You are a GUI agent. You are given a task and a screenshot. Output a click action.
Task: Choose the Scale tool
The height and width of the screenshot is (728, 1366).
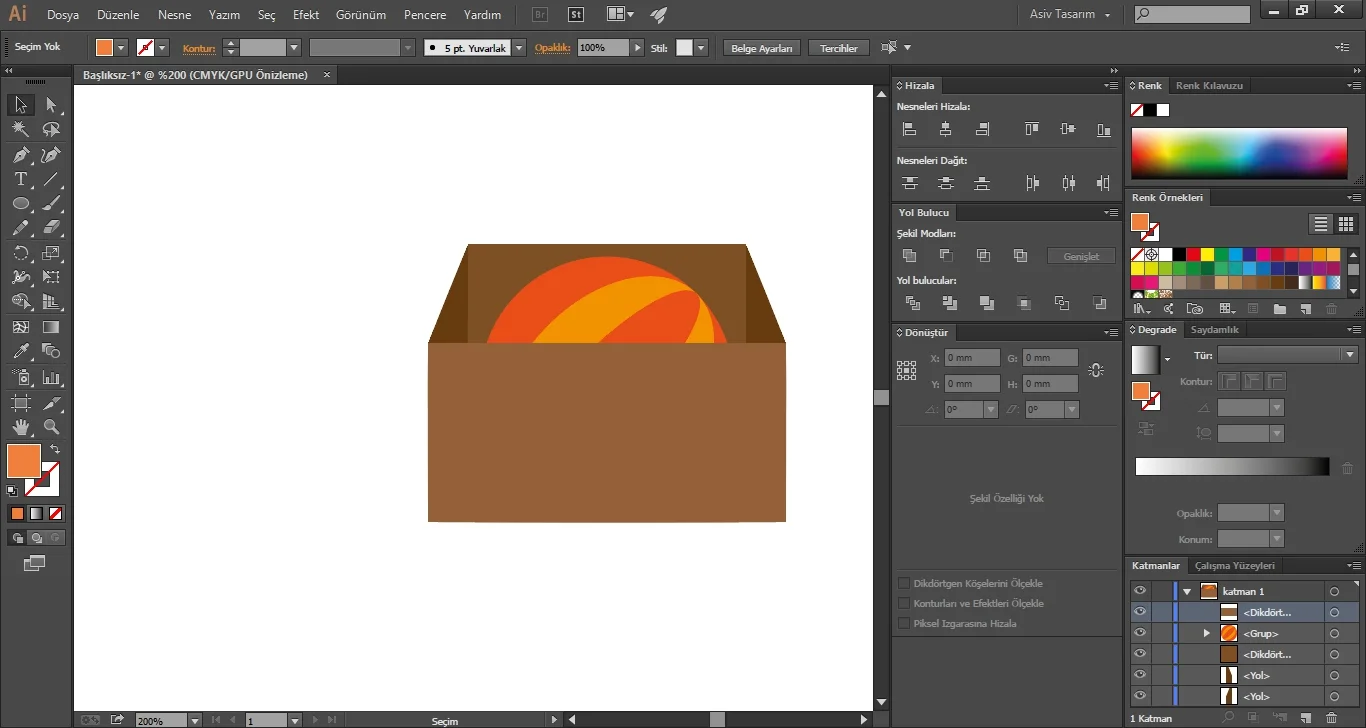(x=51, y=253)
